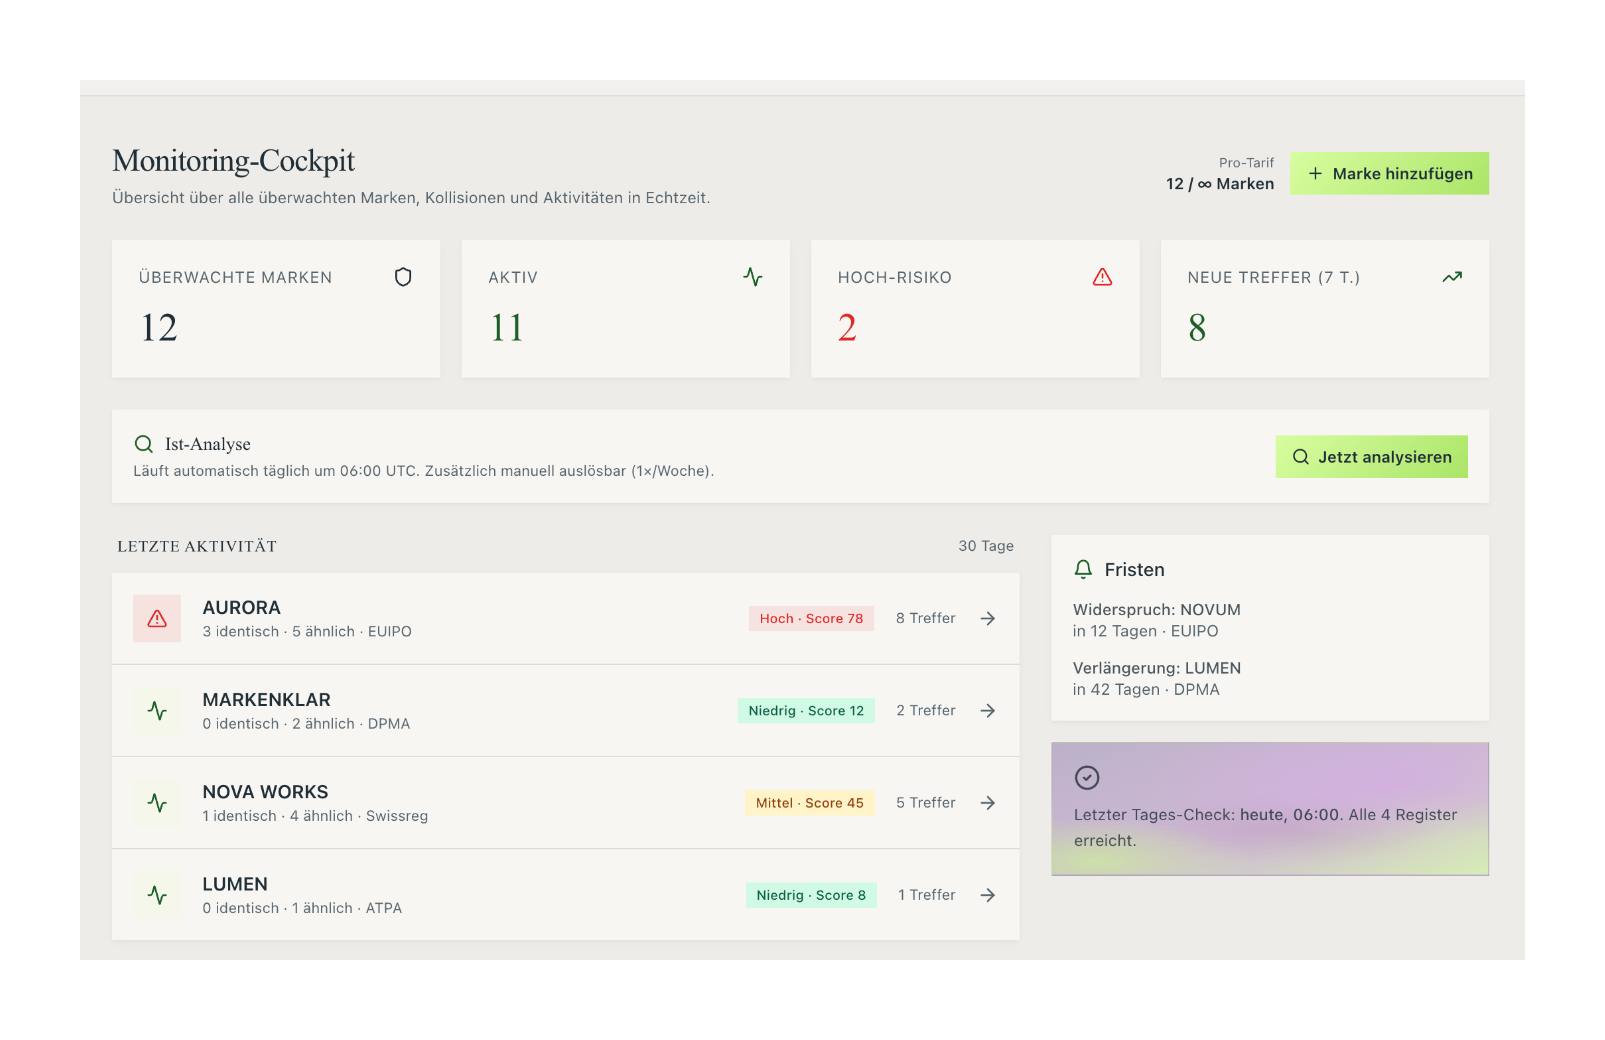1605x1040 pixels.
Task: Click the pulse icon on Aktiv card
Action: pyautogui.click(x=753, y=277)
